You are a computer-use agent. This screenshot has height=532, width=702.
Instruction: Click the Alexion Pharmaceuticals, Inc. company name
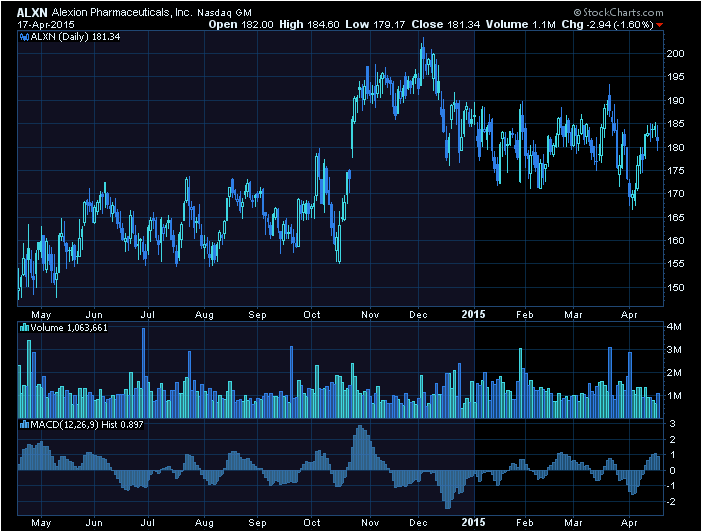pos(122,13)
